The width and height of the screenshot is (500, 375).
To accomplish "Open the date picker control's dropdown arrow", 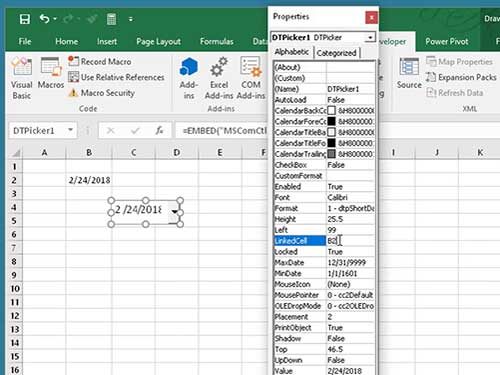I will click(x=174, y=212).
